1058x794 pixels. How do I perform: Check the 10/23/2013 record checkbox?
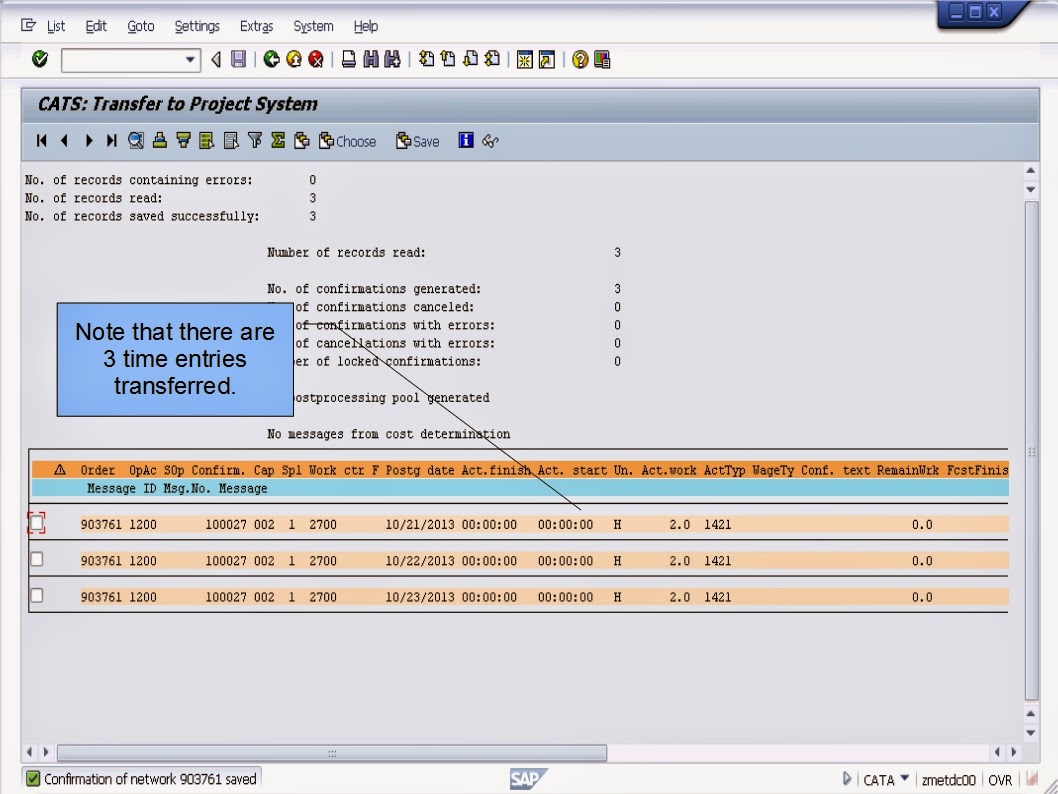(x=36, y=596)
